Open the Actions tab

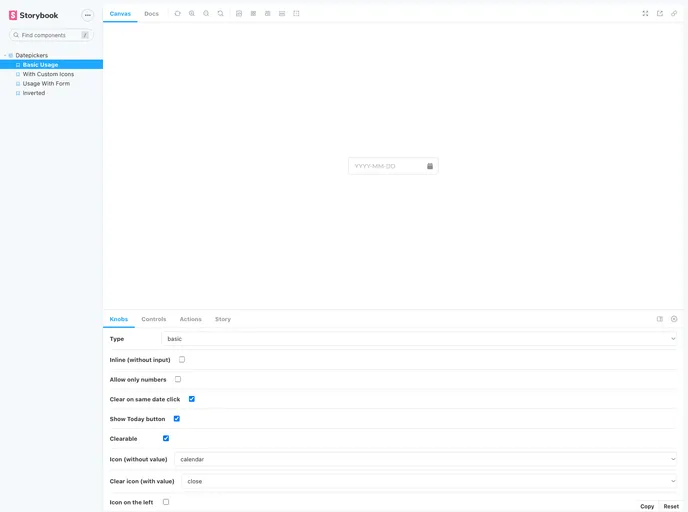[190, 319]
